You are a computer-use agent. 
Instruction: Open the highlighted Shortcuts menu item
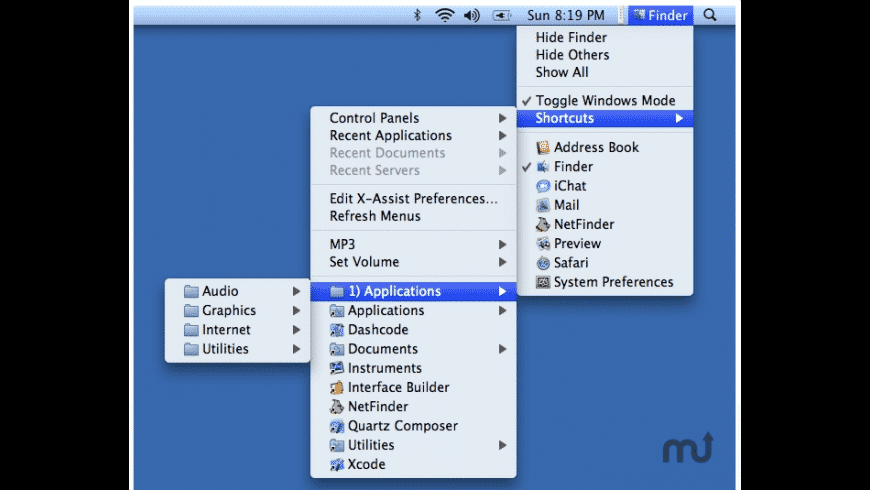pos(605,118)
